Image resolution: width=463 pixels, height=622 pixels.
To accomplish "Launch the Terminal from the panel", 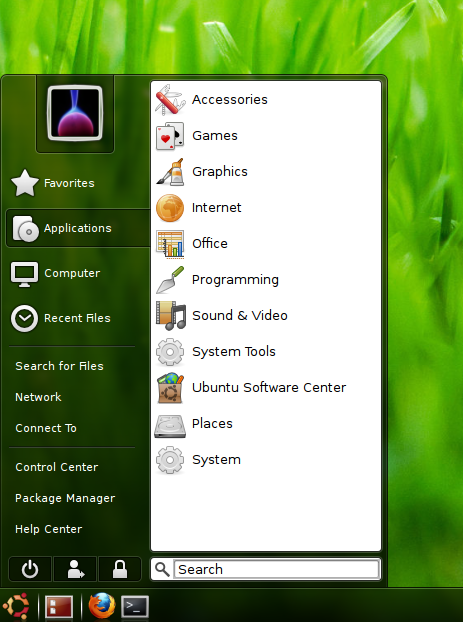I will point(135,607).
